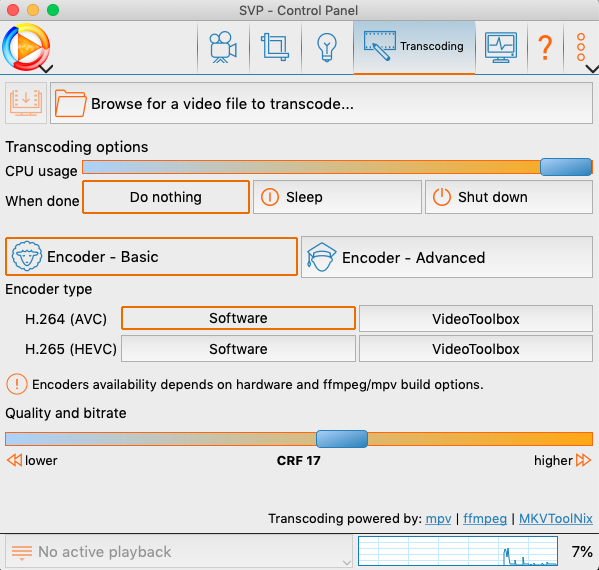599x570 pixels.
Task: Click the higher quality forward arrows
Action: point(583,460)
